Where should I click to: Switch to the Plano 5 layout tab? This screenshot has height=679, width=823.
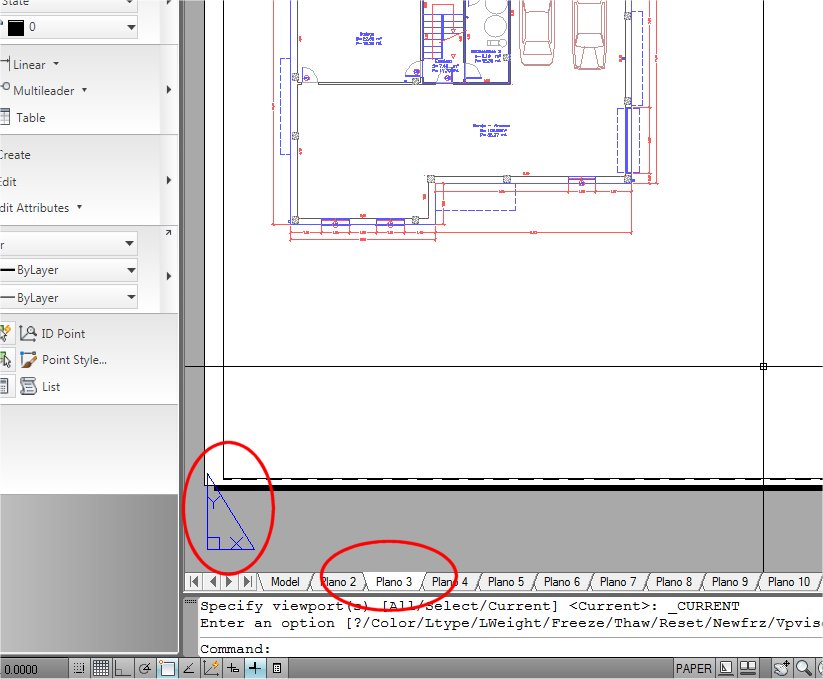(x=505, y=582)
